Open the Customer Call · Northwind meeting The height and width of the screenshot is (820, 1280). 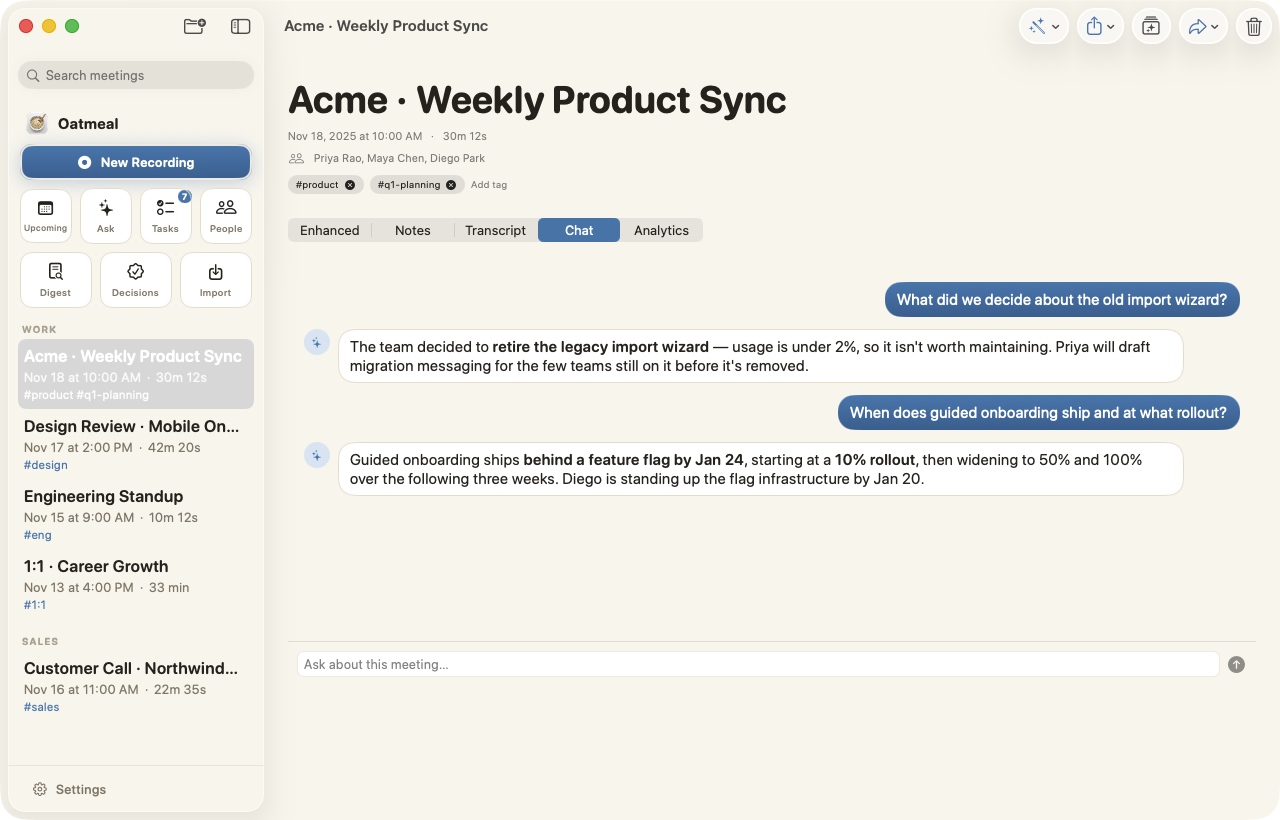pyautogui.click(x=136, y=686)
